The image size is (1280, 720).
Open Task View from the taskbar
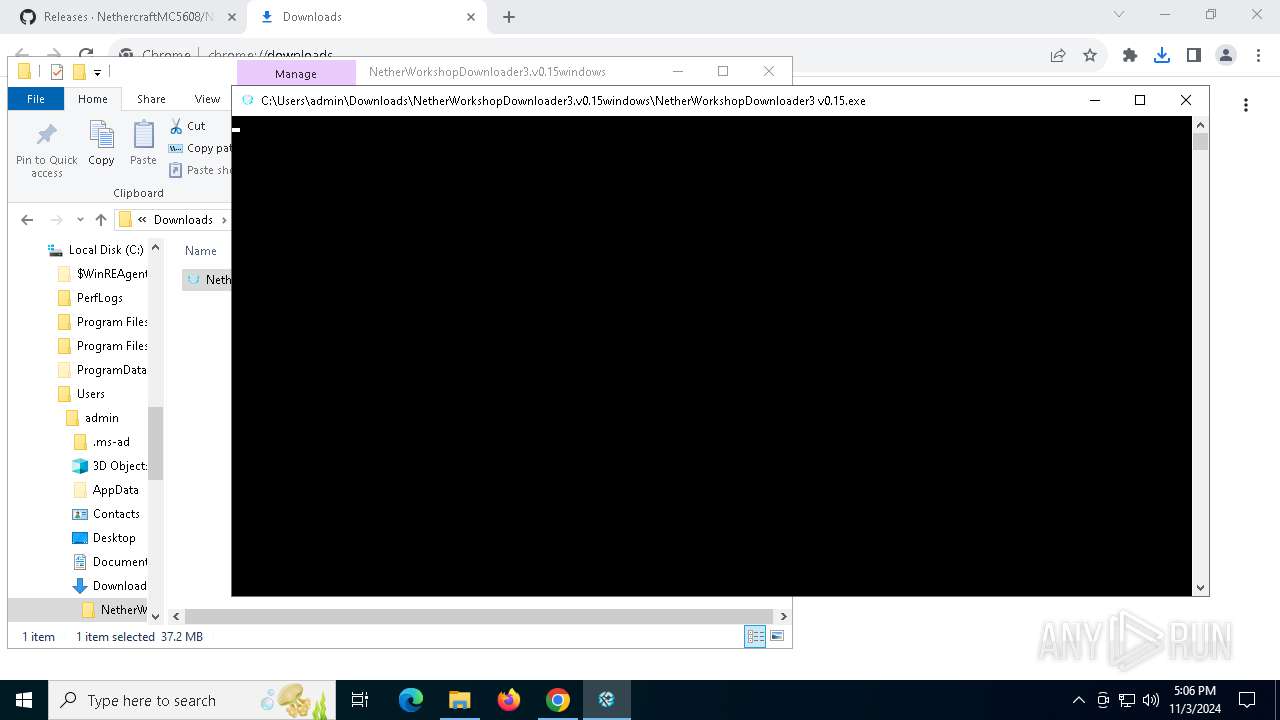[x=360, y=700]
